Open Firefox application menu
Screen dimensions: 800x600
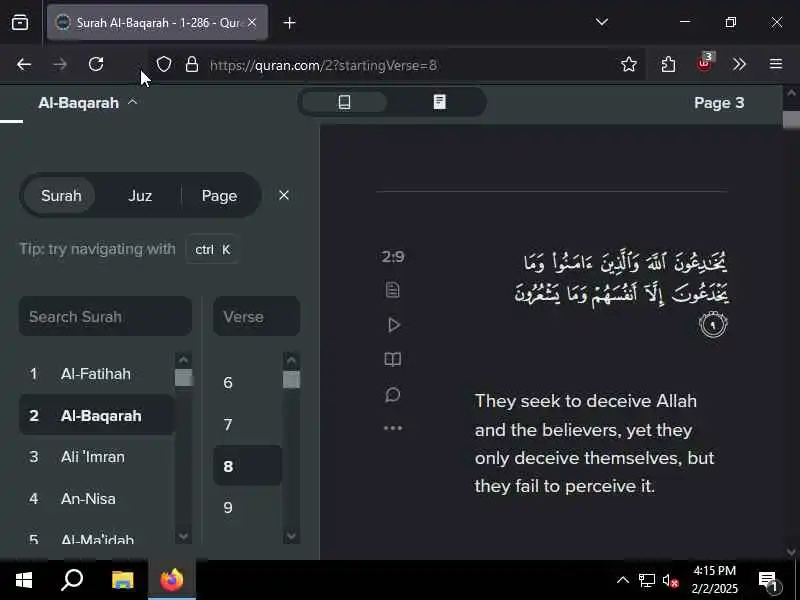pos(776,65)
